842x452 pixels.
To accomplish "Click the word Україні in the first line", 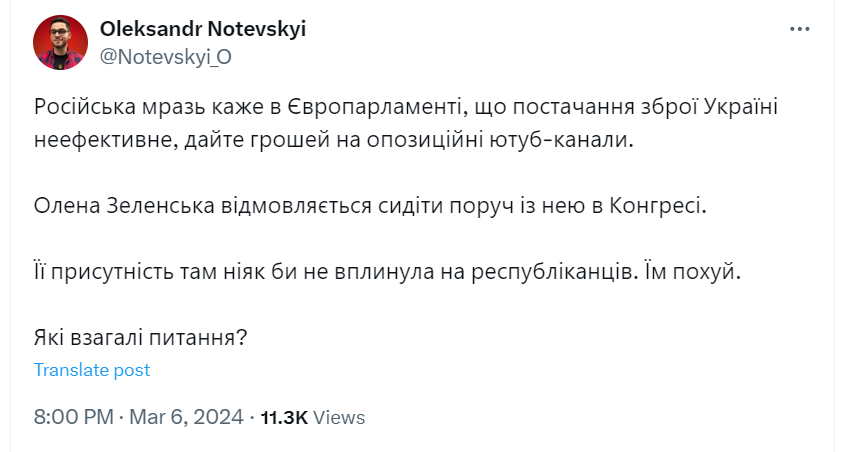I will tap(741, 107).
